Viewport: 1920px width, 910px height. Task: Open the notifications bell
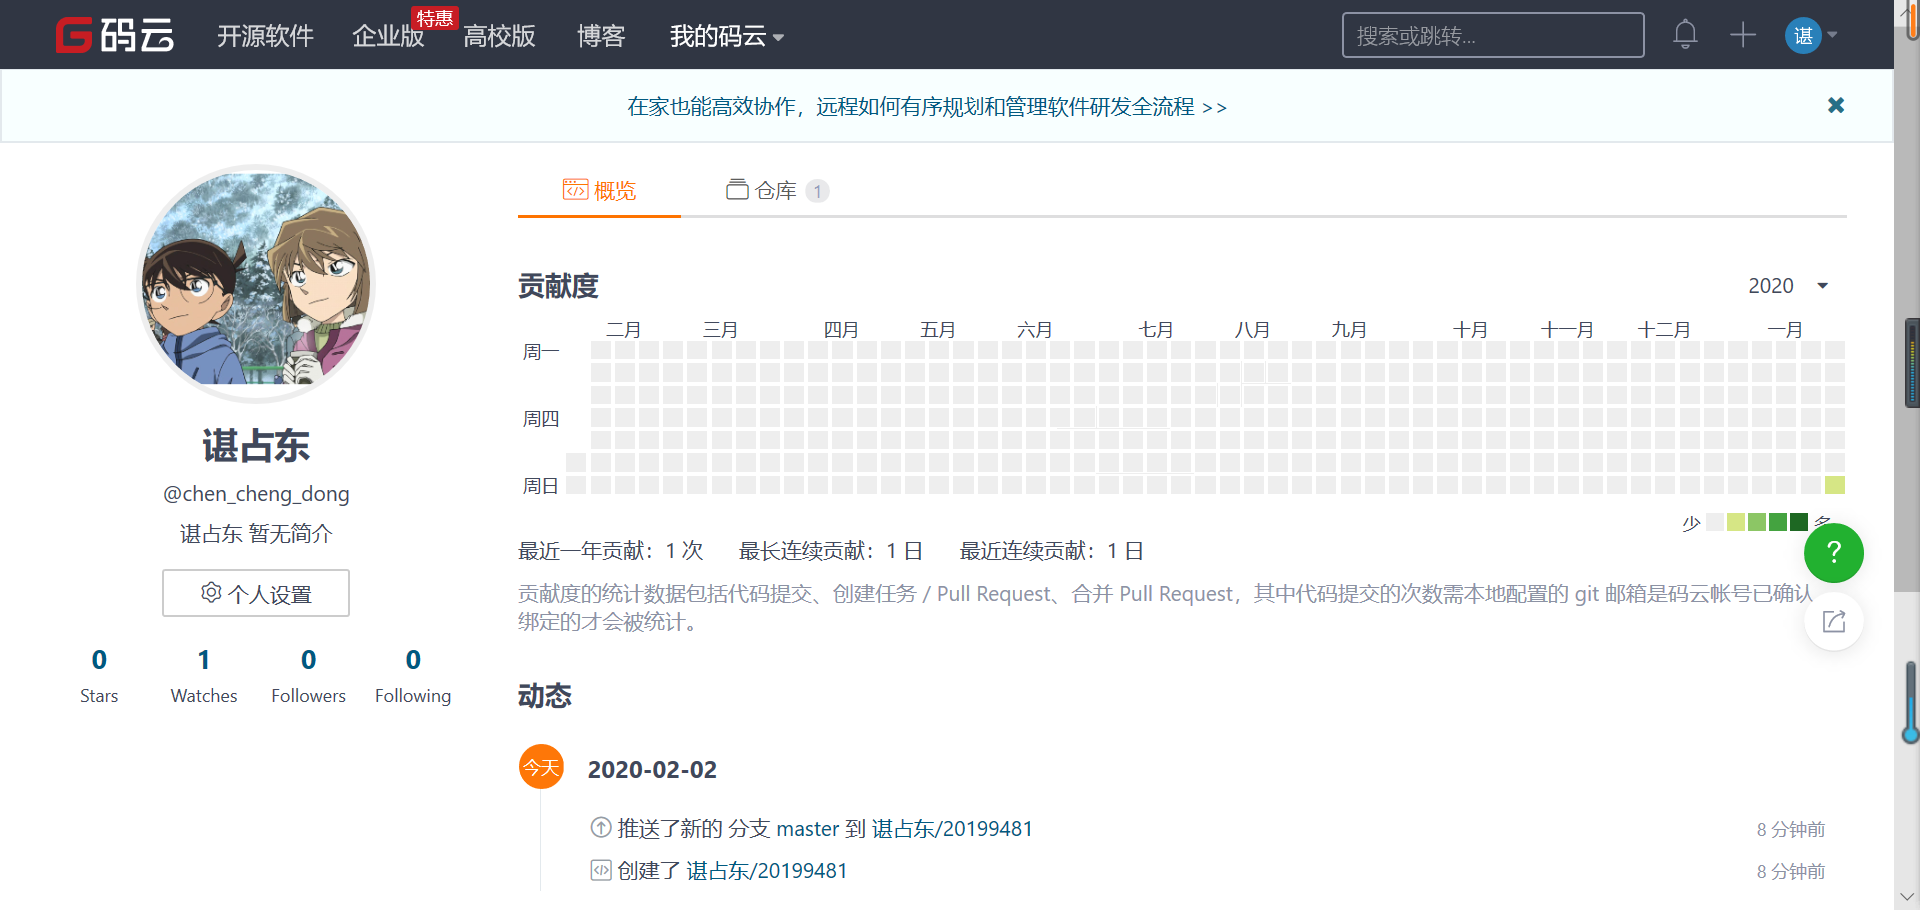[1685, 35]
